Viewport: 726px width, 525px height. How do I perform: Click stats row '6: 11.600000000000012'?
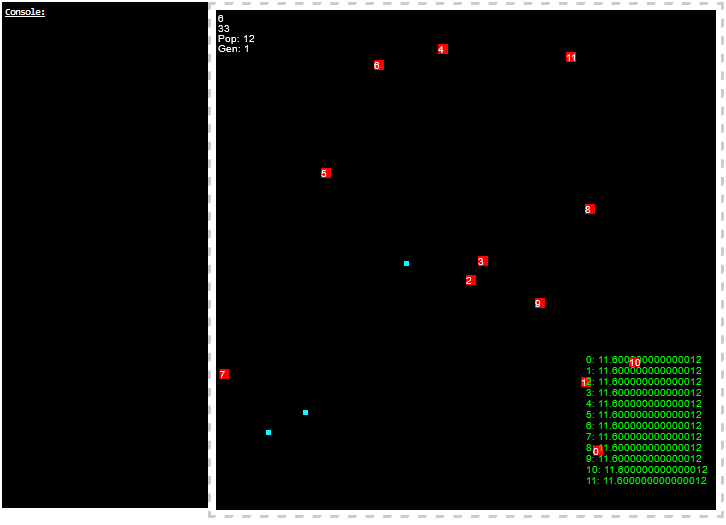click(x=644, y=426)
